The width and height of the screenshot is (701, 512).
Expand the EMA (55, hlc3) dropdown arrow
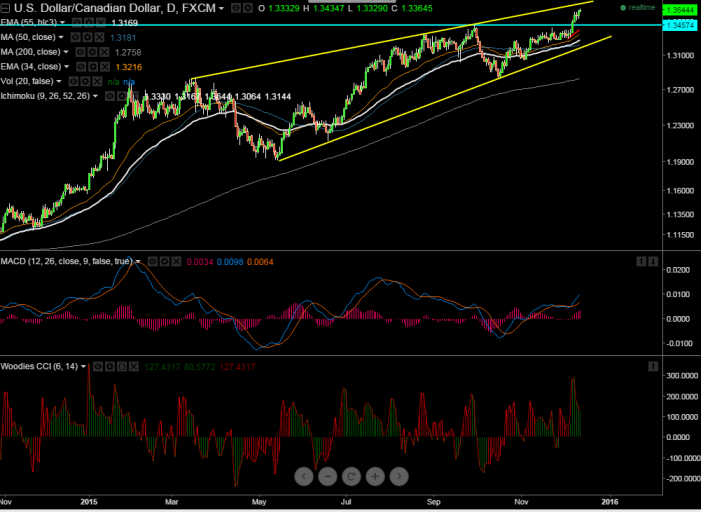[x=62, y=22]
